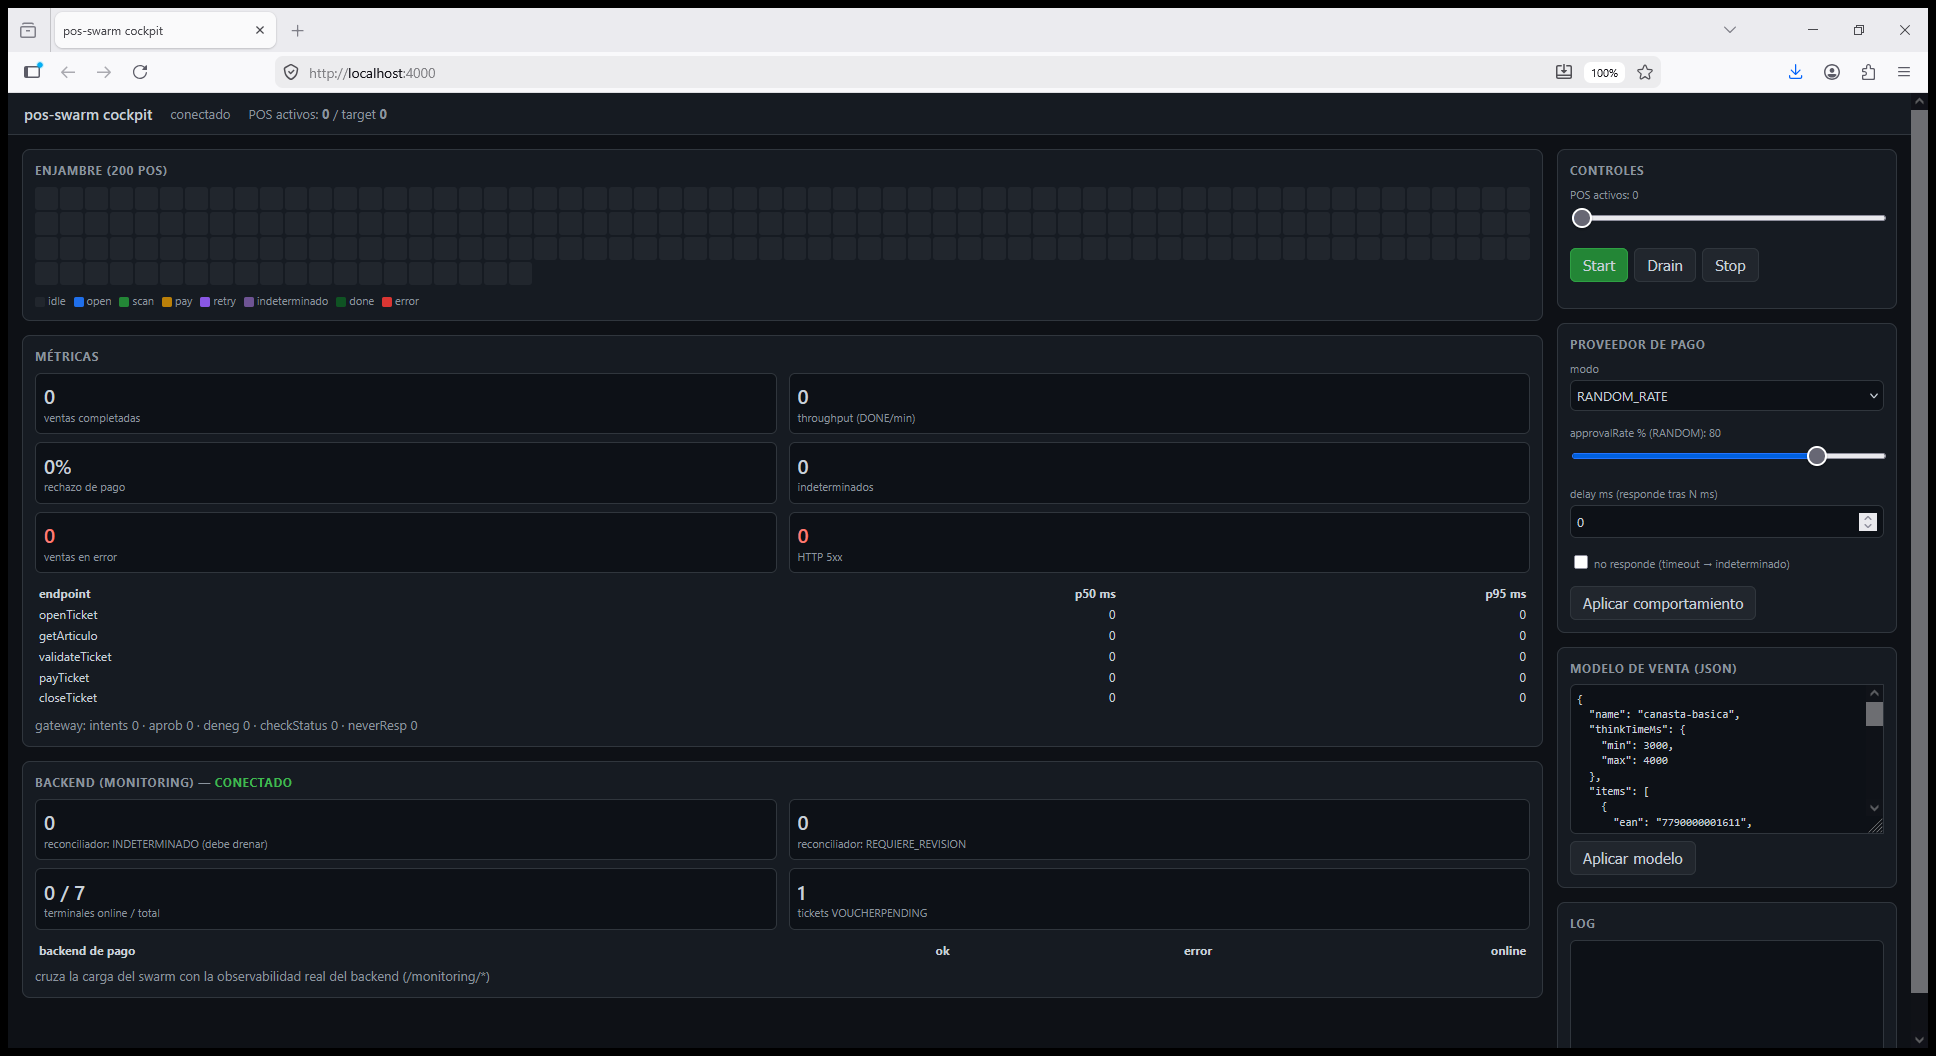
Task: Open the extensions puzzle icon
Action: click(1868, 72)
